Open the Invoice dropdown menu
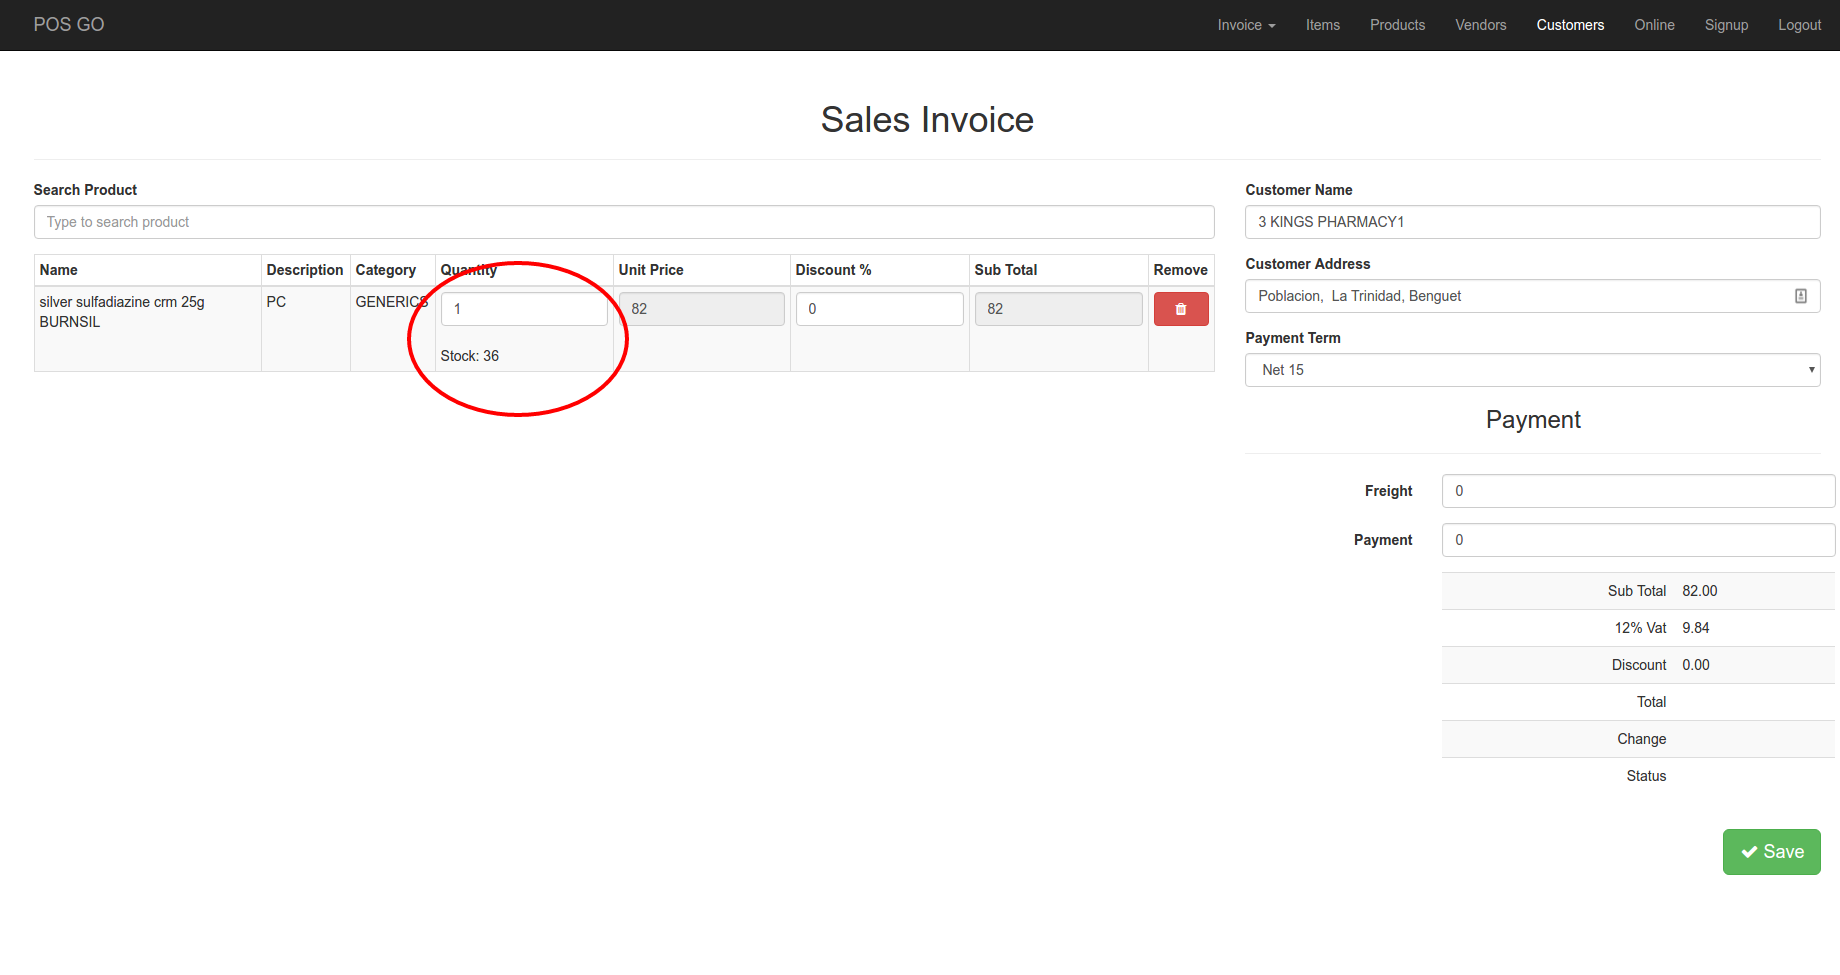 pyautogui.click(x=1246, y=25)
